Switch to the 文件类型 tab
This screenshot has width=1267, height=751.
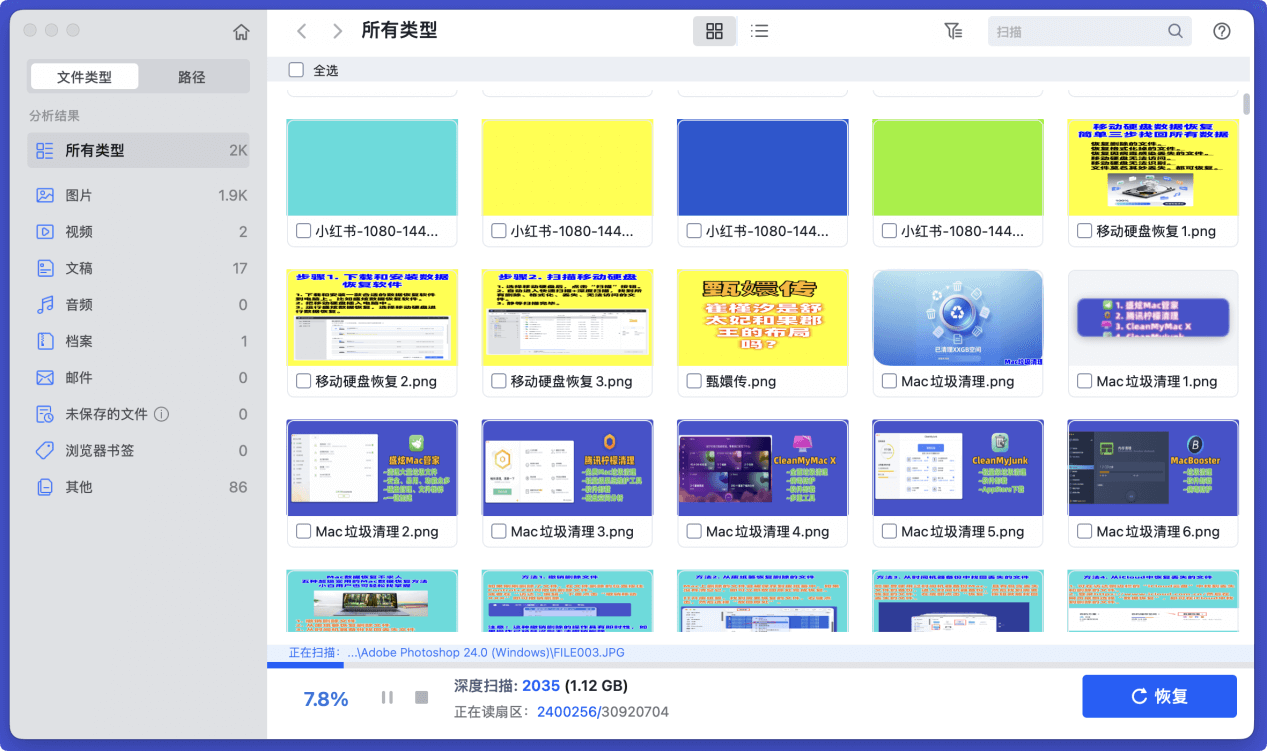click(x=84, y=76)
